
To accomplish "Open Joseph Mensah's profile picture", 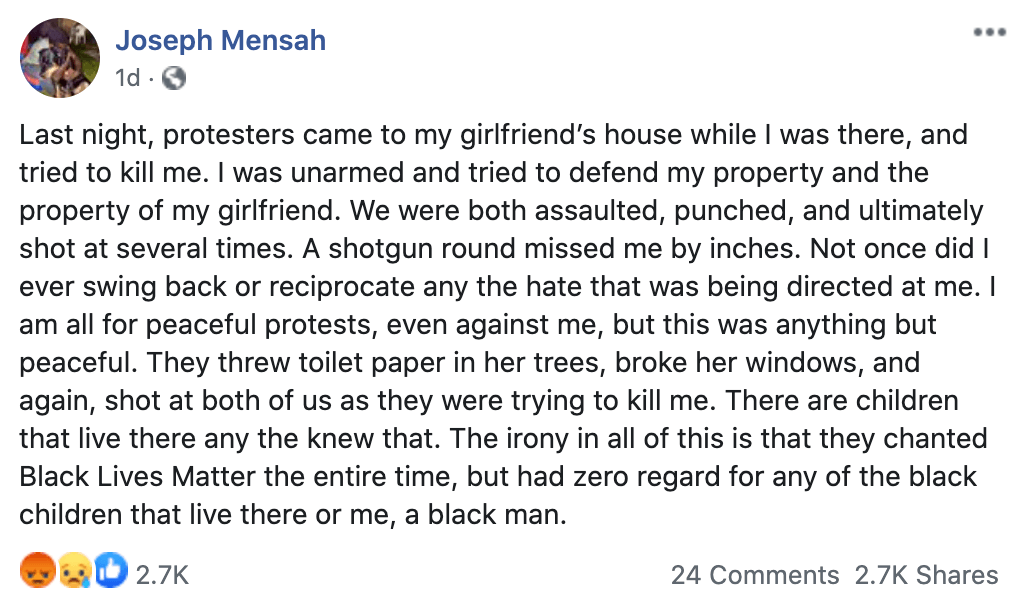I will tap(60, 58).
